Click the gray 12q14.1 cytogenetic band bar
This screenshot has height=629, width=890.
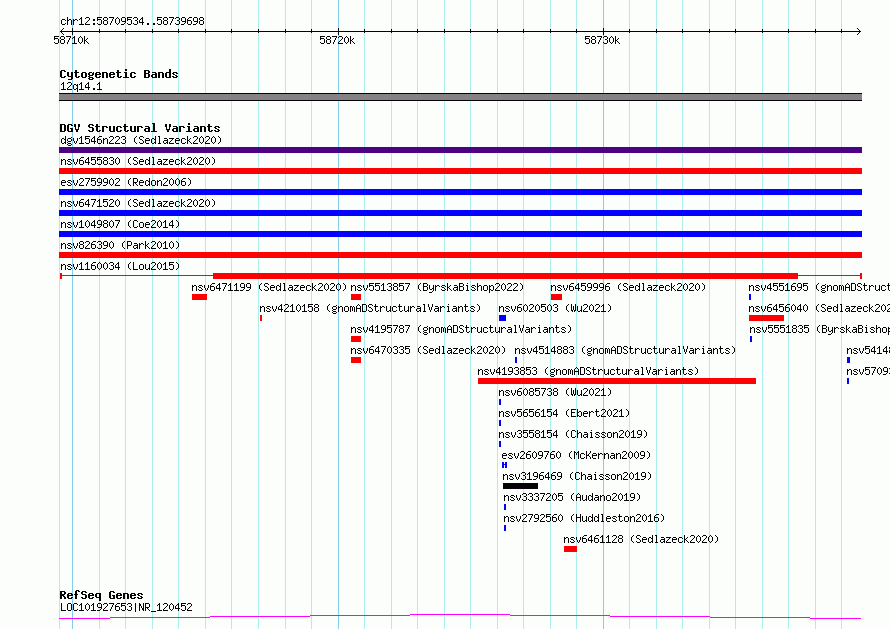click(460, 97)
